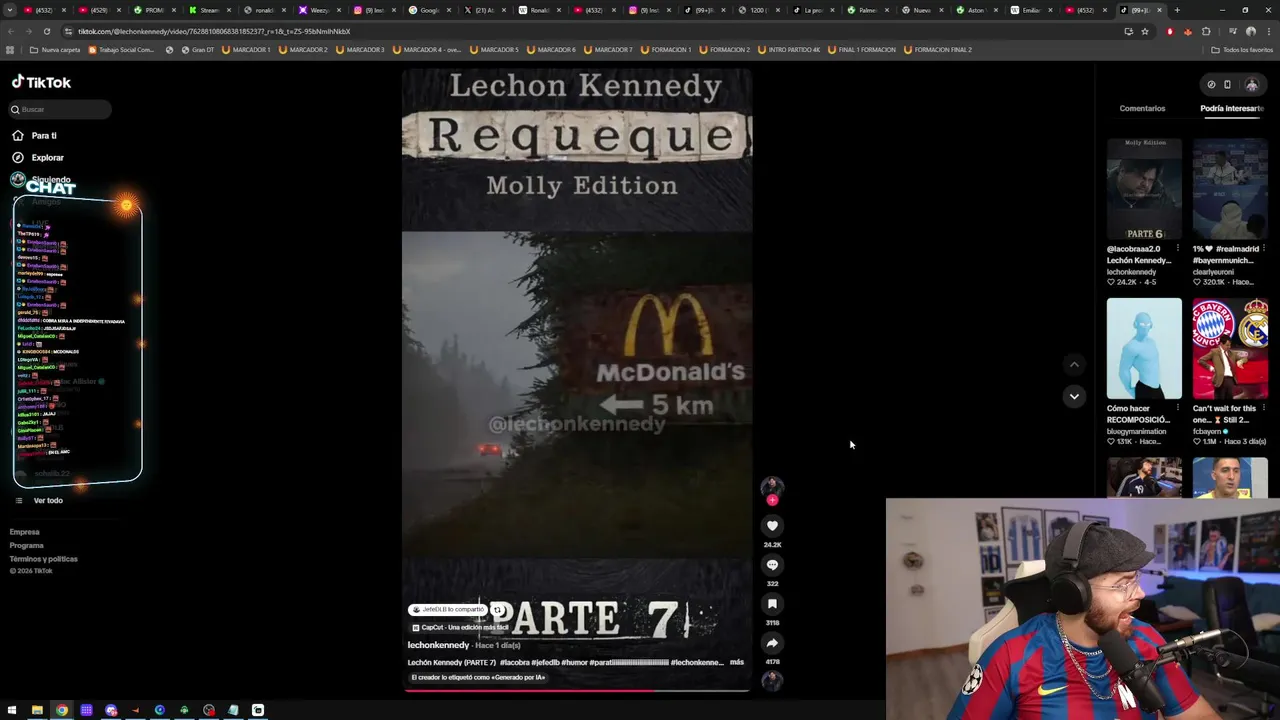Save video with the bookmark icon
The image size is (1280, 720).
coord(772,603)
